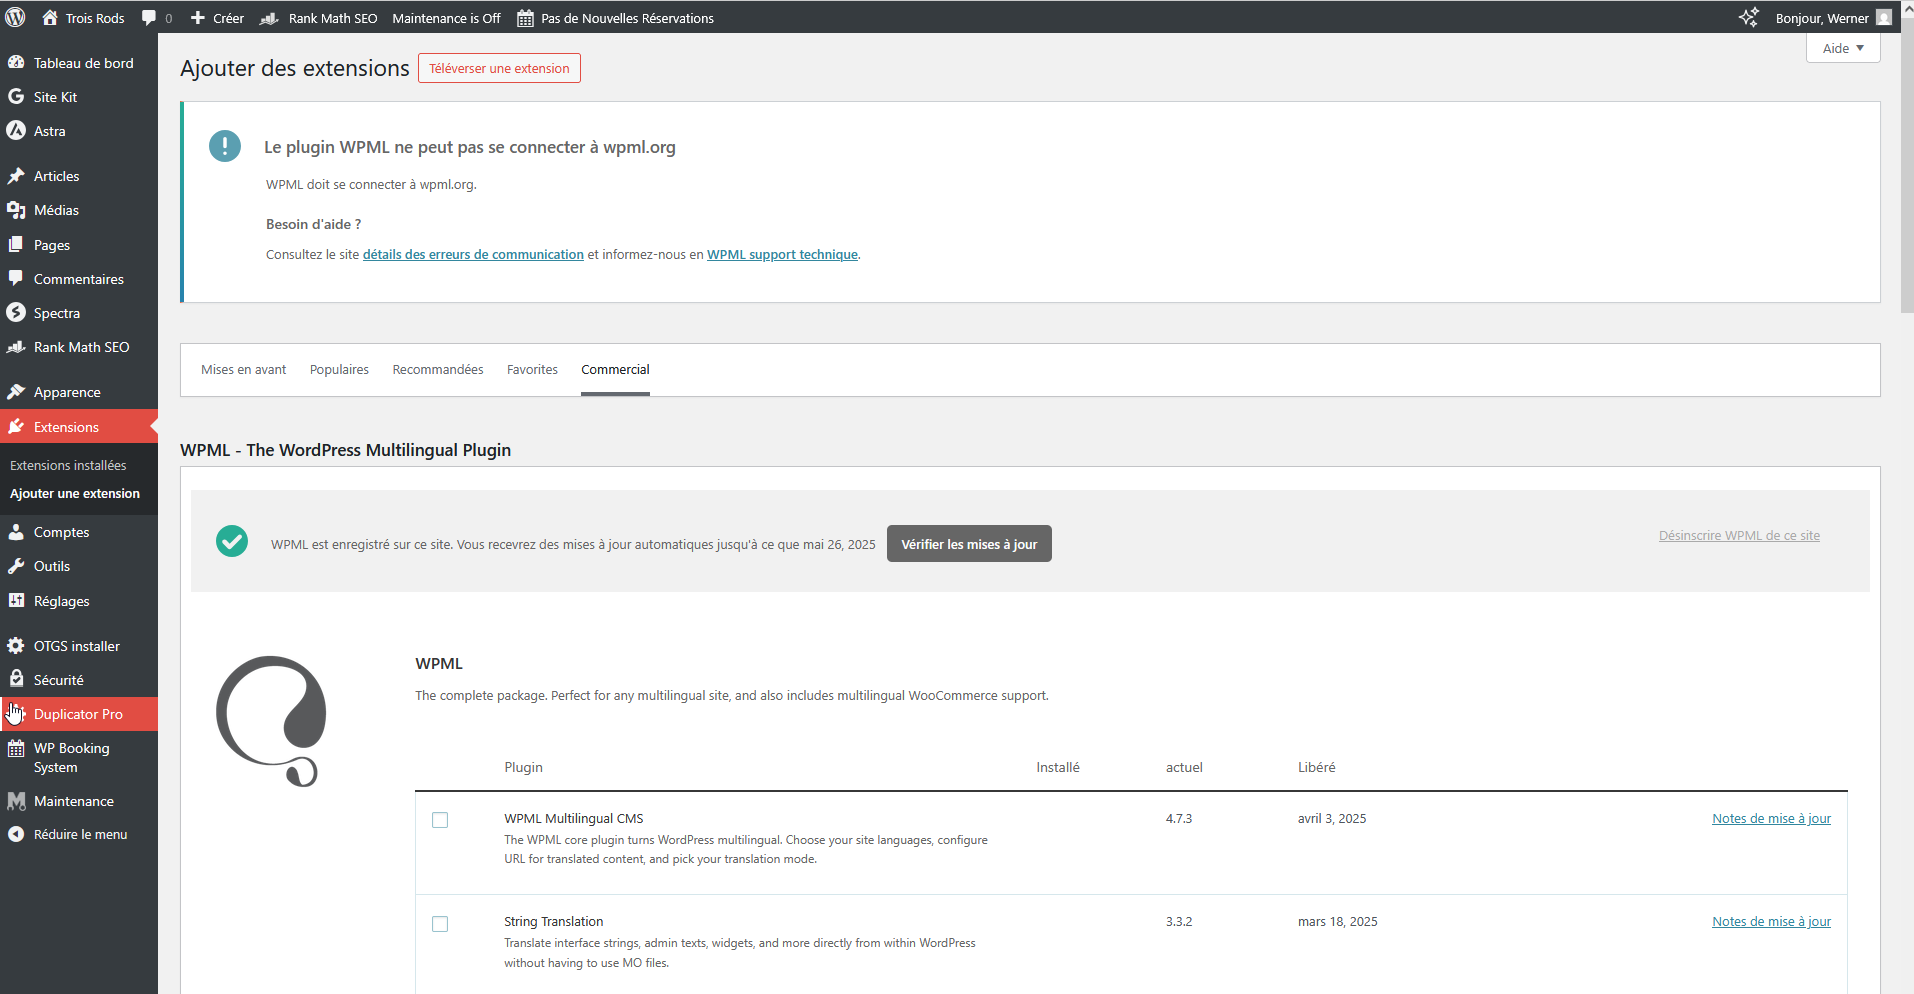The image size is (1914, 994).
Task: Expand the Aide help dropdown
Action: 1843,48
